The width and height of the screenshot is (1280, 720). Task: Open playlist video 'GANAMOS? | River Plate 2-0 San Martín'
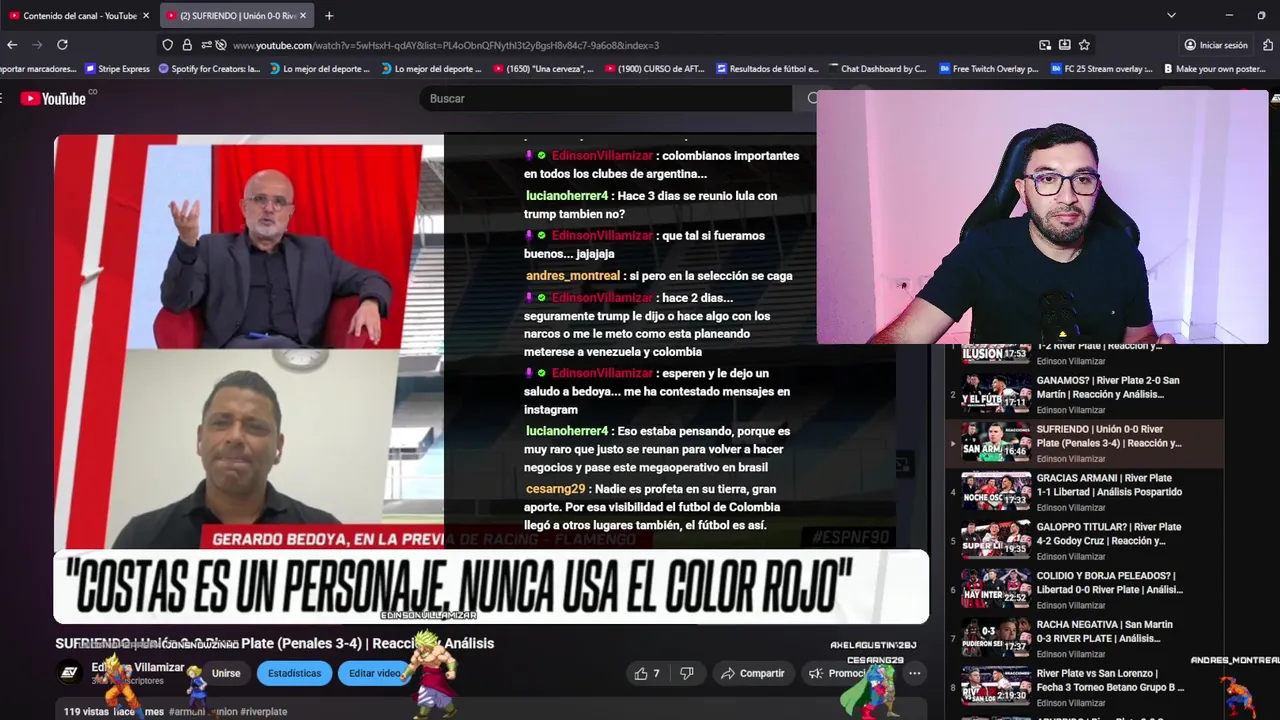[x=1085, y=394]
